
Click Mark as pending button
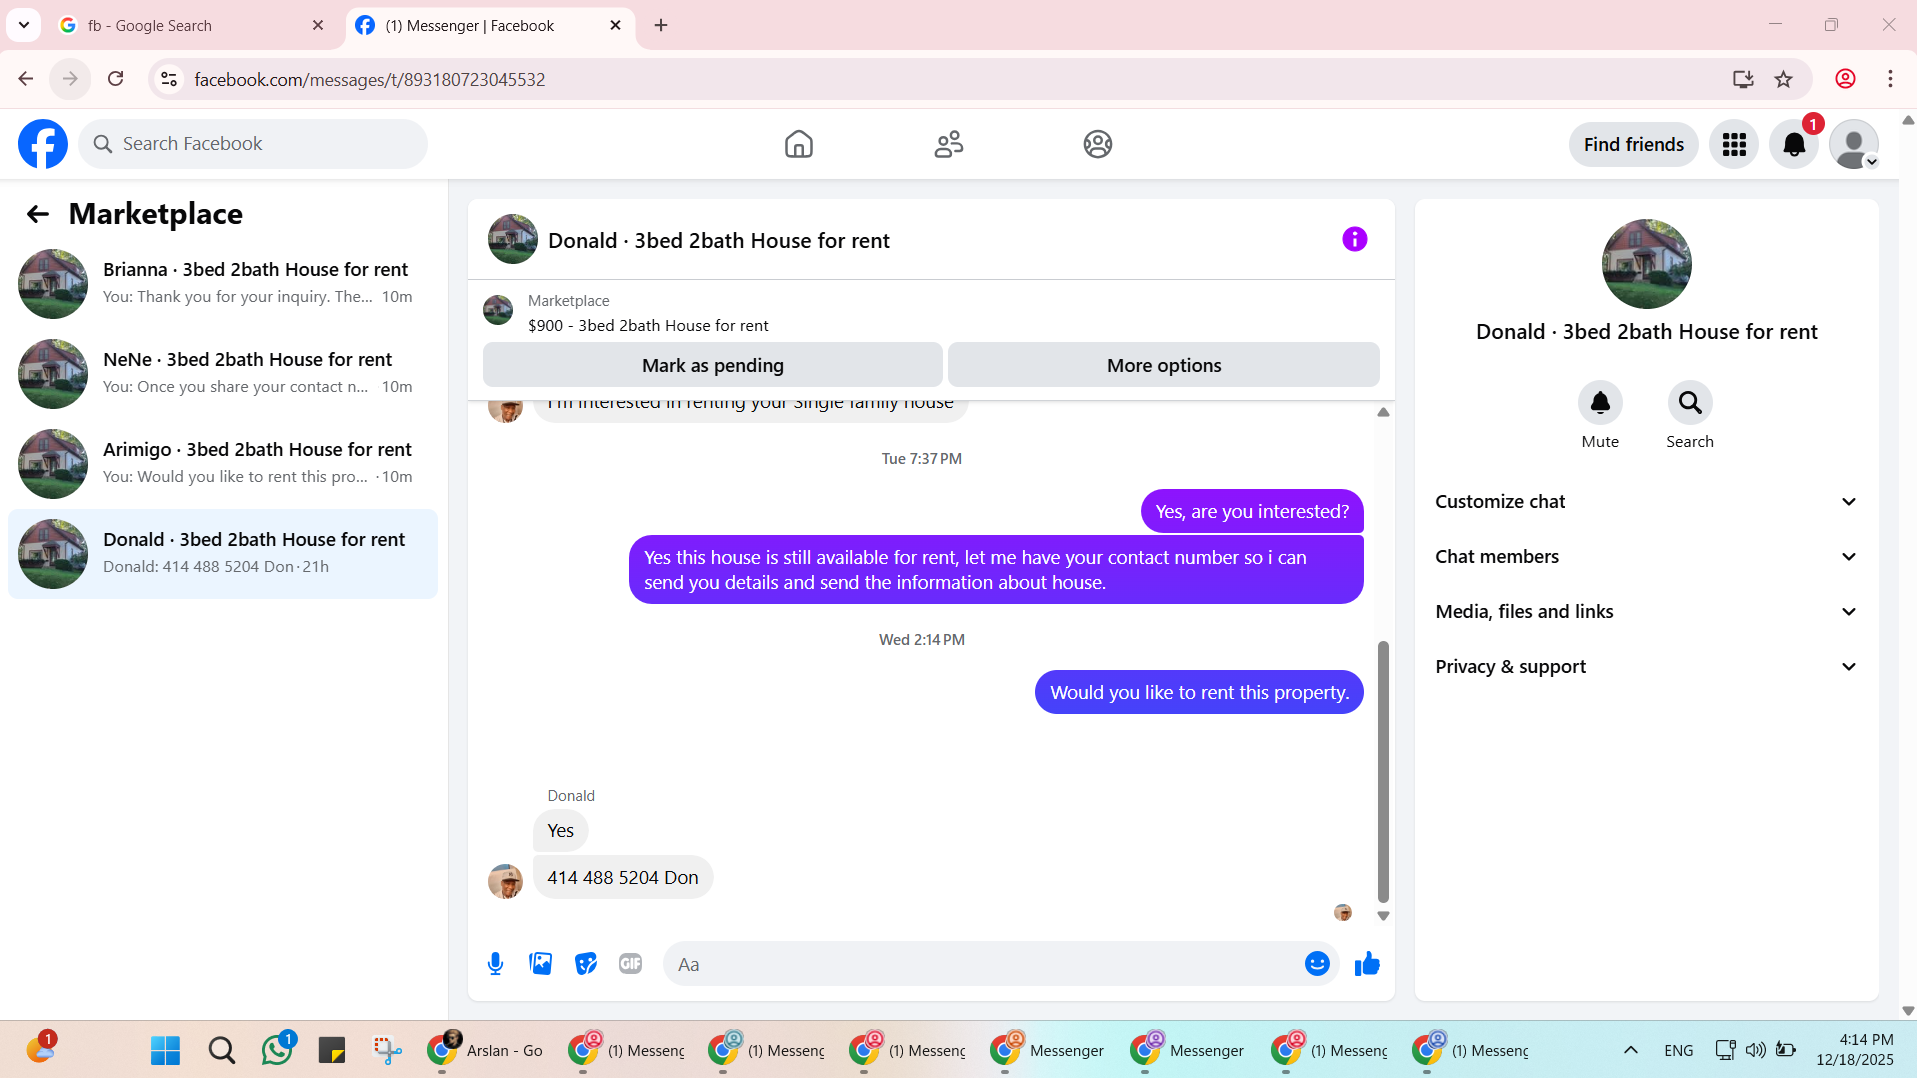pyautogui.click(x=712, y=365)
